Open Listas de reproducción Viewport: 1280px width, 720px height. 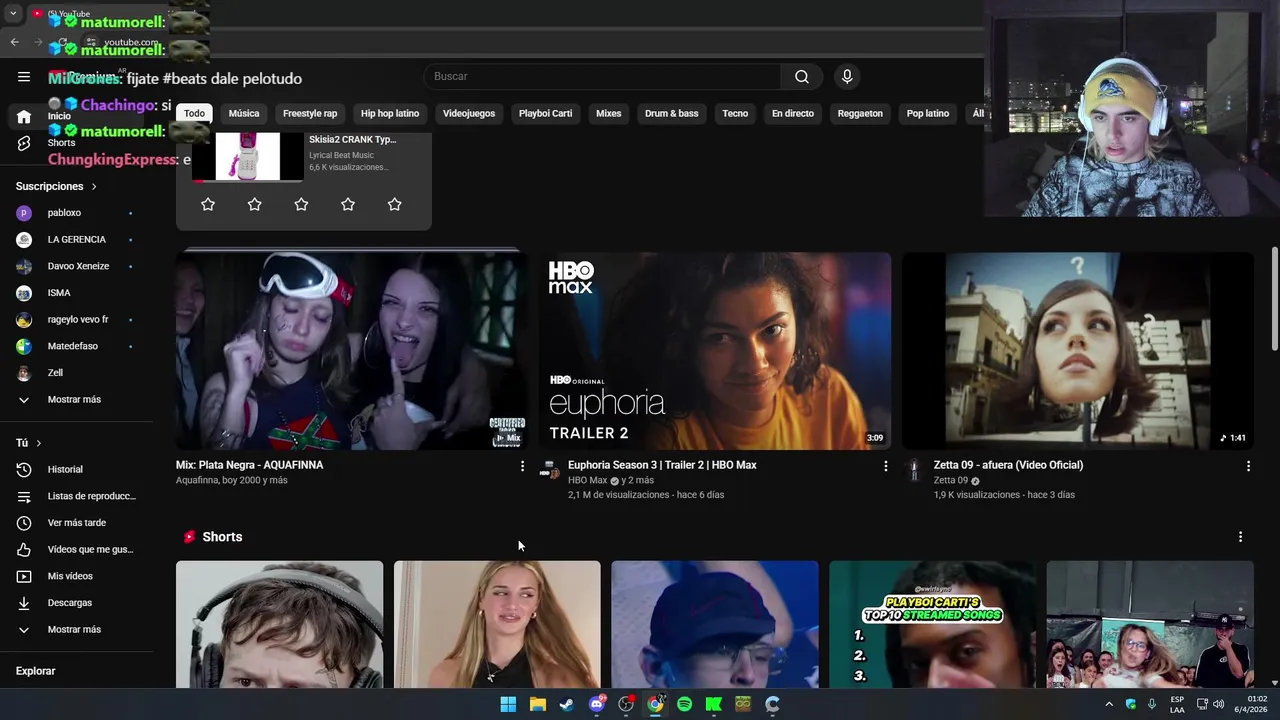pyautogui.click(x=75, y=496)
